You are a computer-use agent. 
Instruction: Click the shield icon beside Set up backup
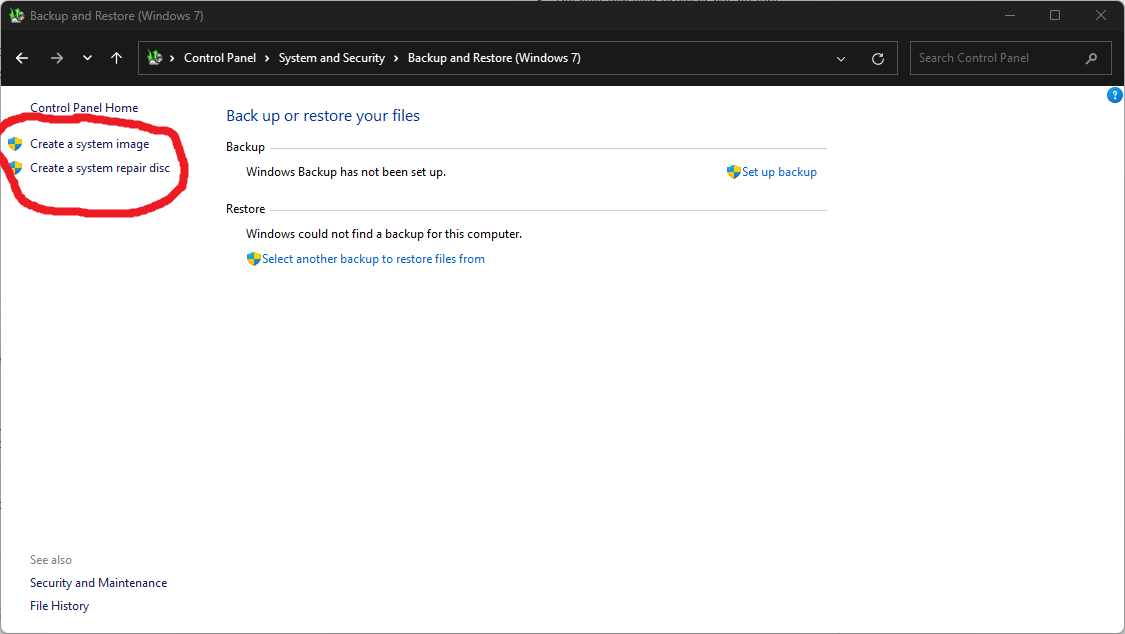pos(733,171)
